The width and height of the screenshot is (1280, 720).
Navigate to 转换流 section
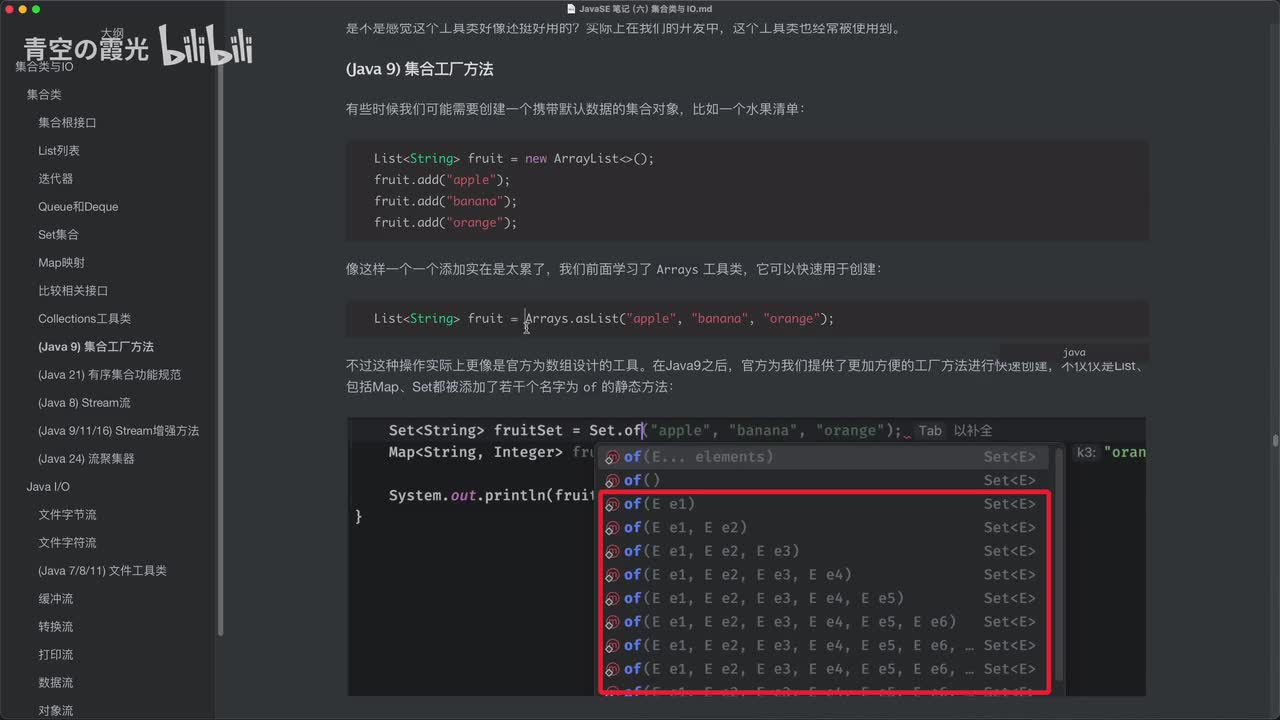56,626
